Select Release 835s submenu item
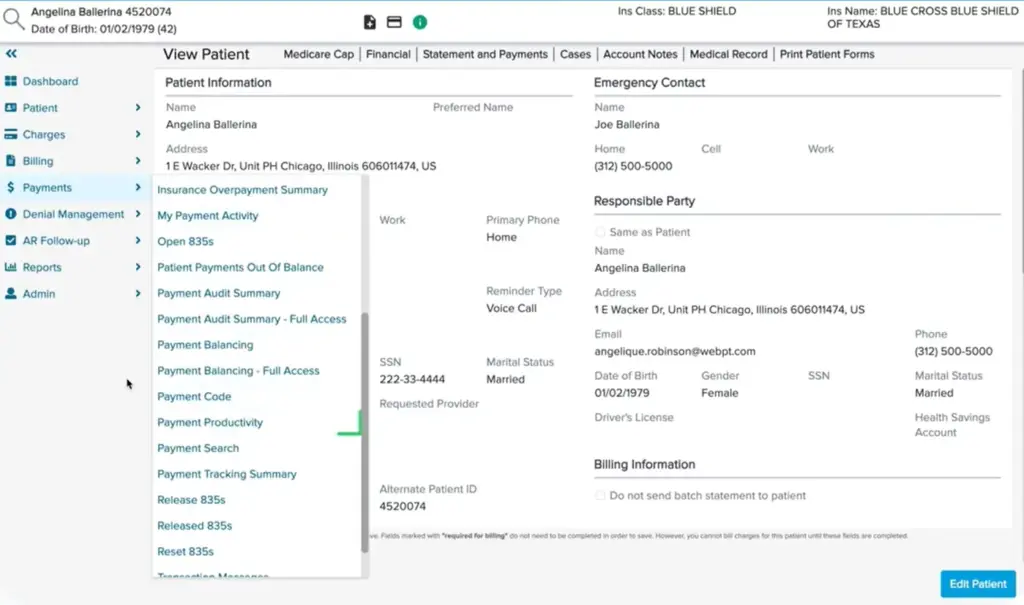The height and width of the screenshot is (605, 1024). point(191,500)
